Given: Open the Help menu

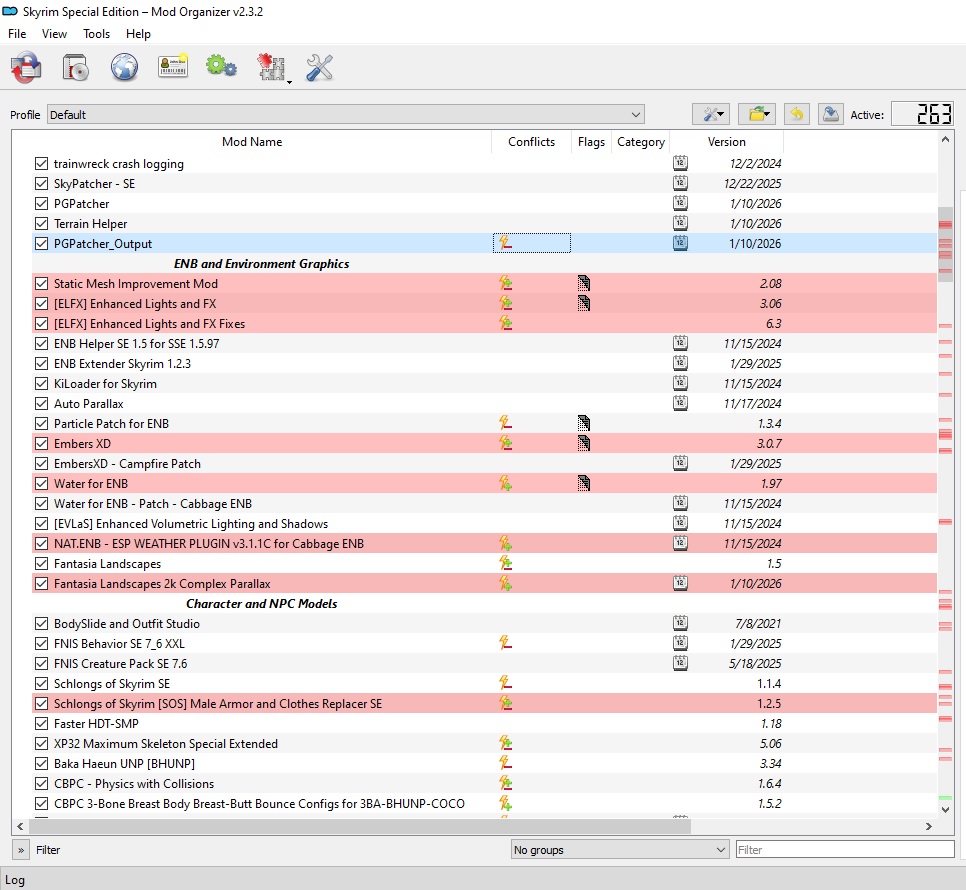Looking at the screenshot, I should coord(138,34).
